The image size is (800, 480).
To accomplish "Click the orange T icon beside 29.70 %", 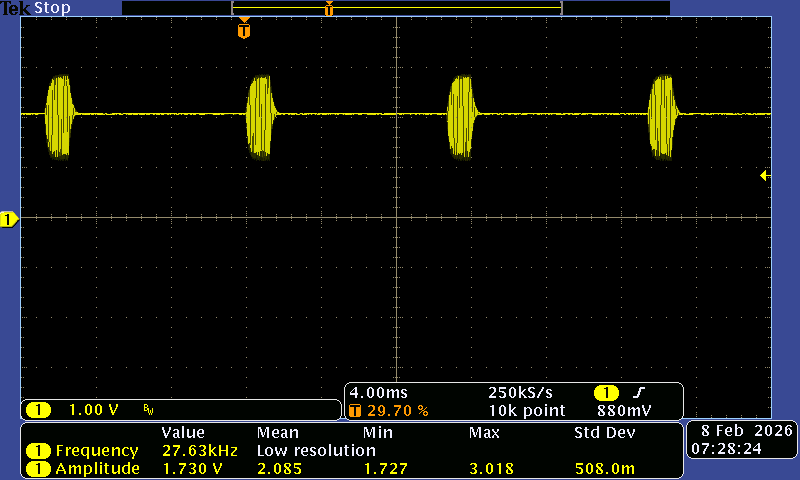I will point(354,411).
